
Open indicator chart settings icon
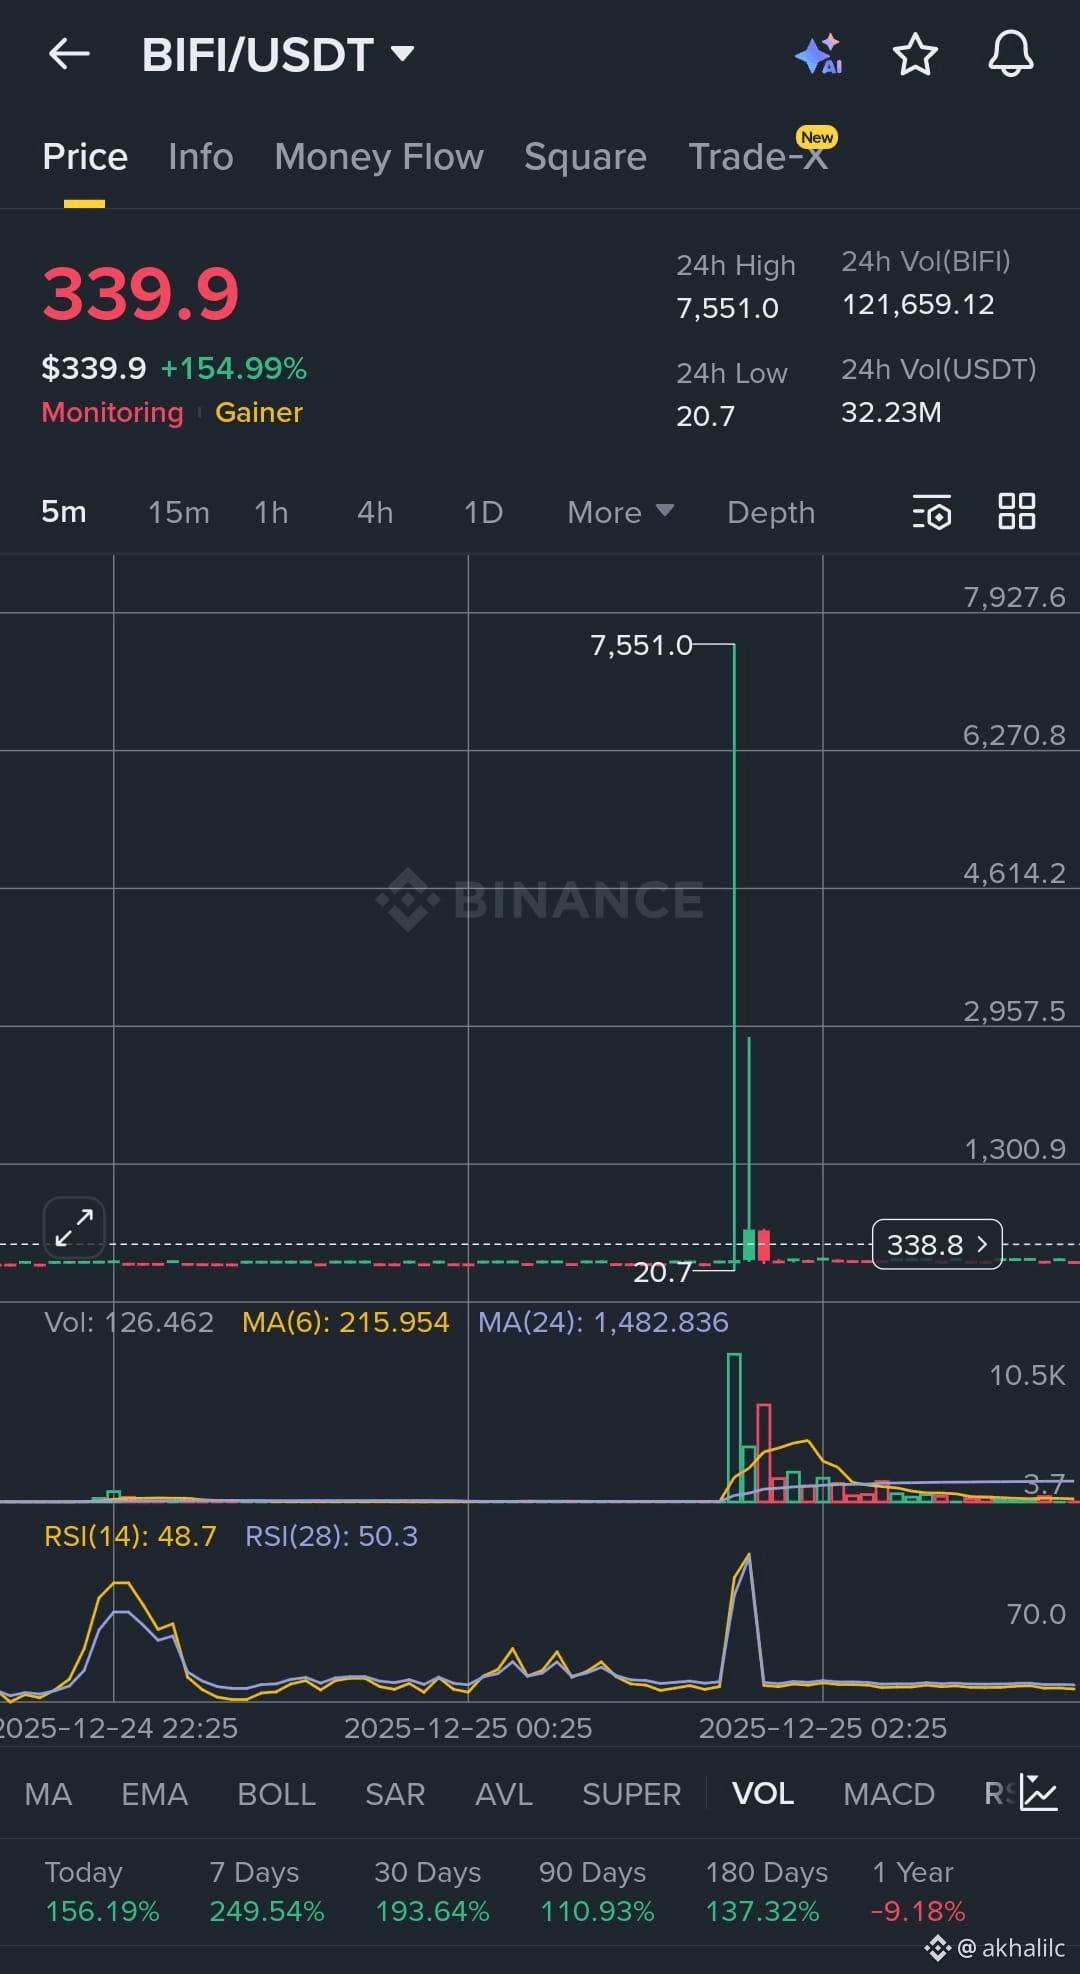point(1039,1792)
